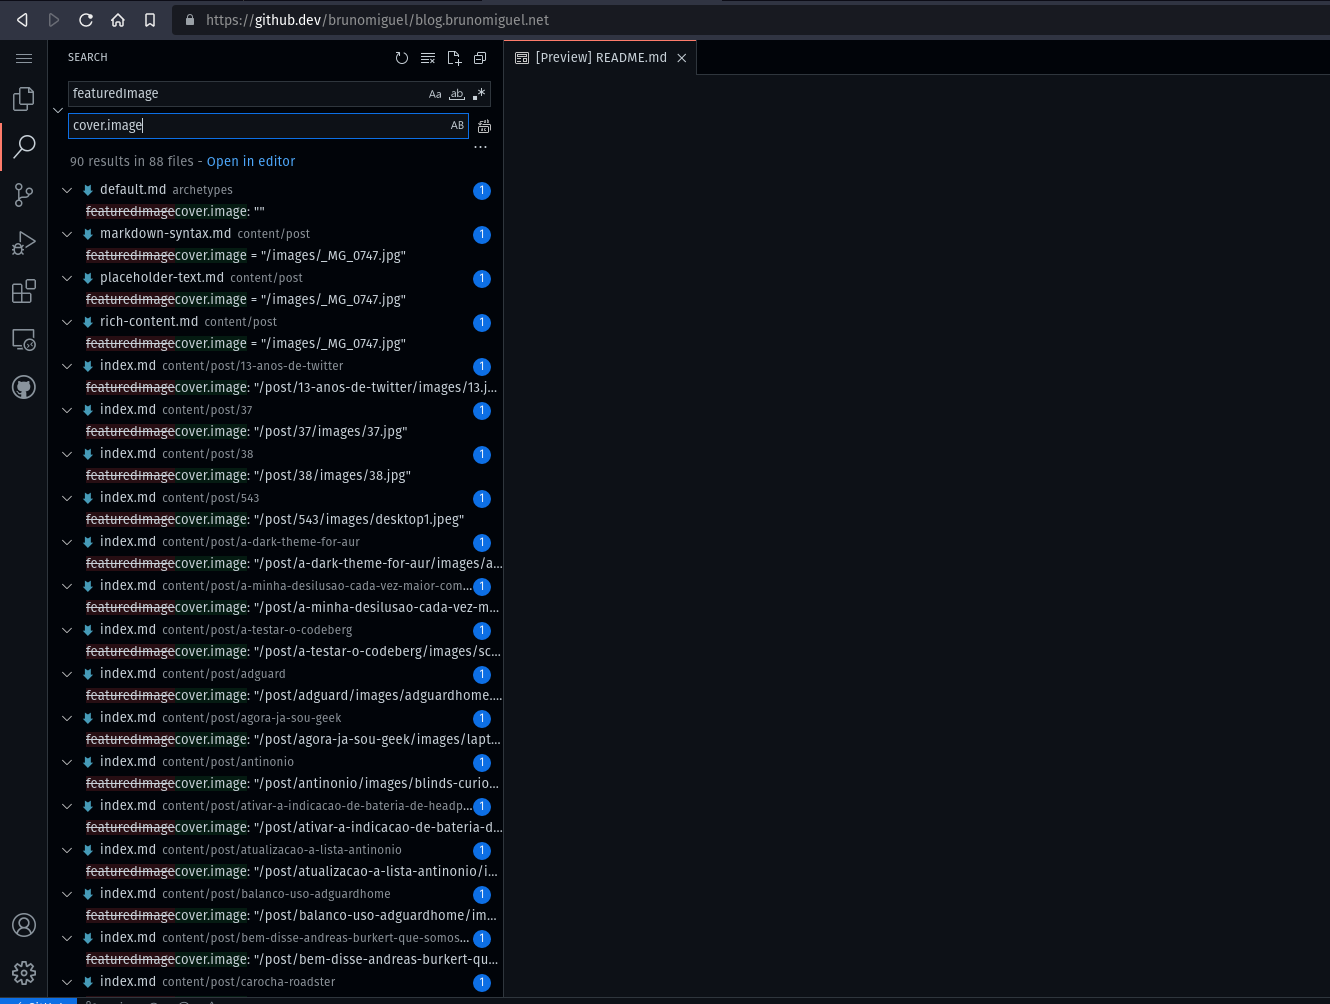Toggle Use Regular Expression option
The width and height of the screenshot is (1330, 1004).
pyautogui.click(x=479, y=94)
